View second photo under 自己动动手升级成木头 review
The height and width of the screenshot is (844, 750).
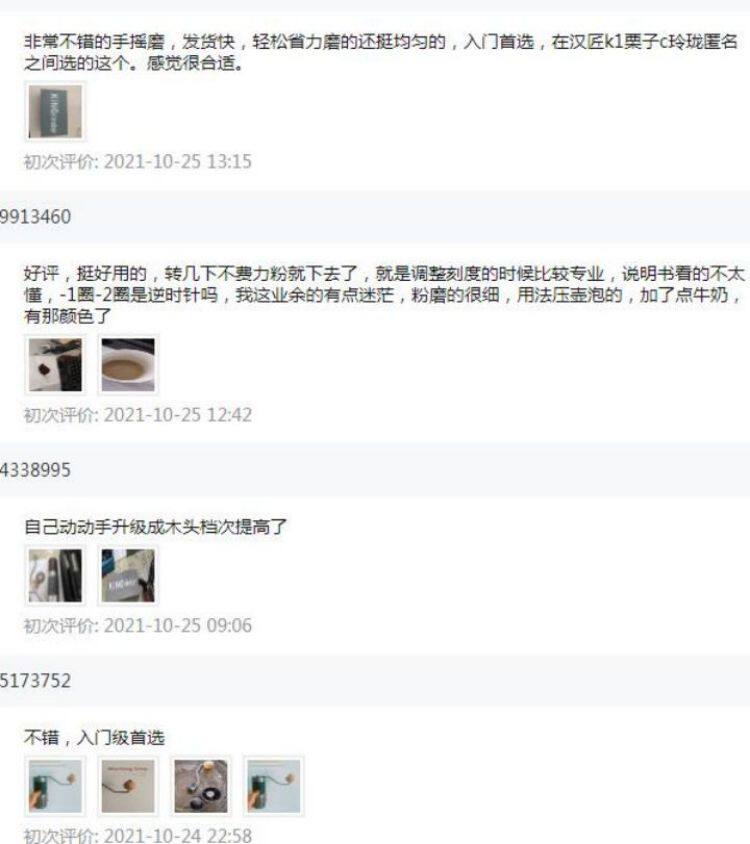[128, 575]
